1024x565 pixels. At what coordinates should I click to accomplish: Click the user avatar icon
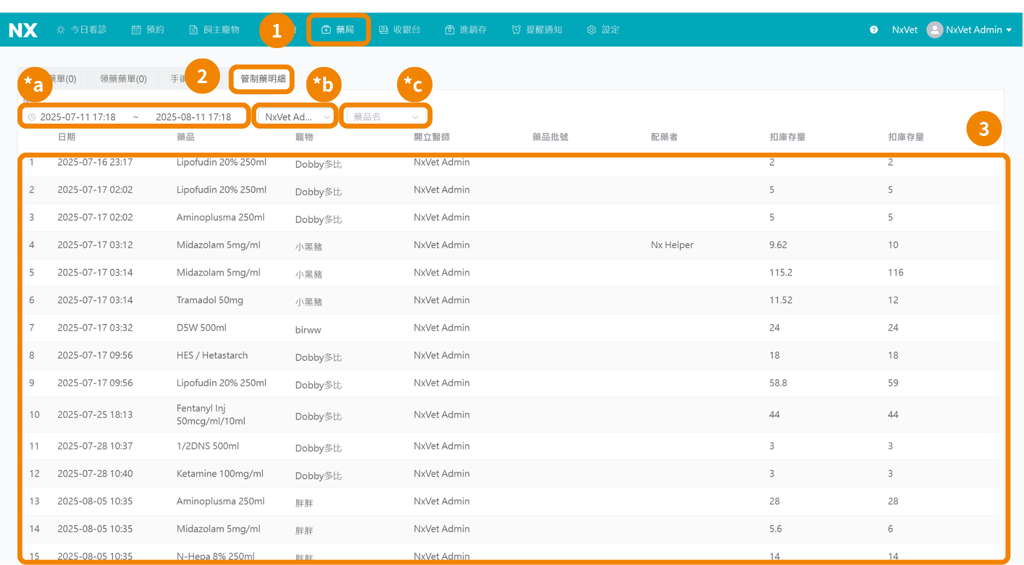click(x=935, y=30)
